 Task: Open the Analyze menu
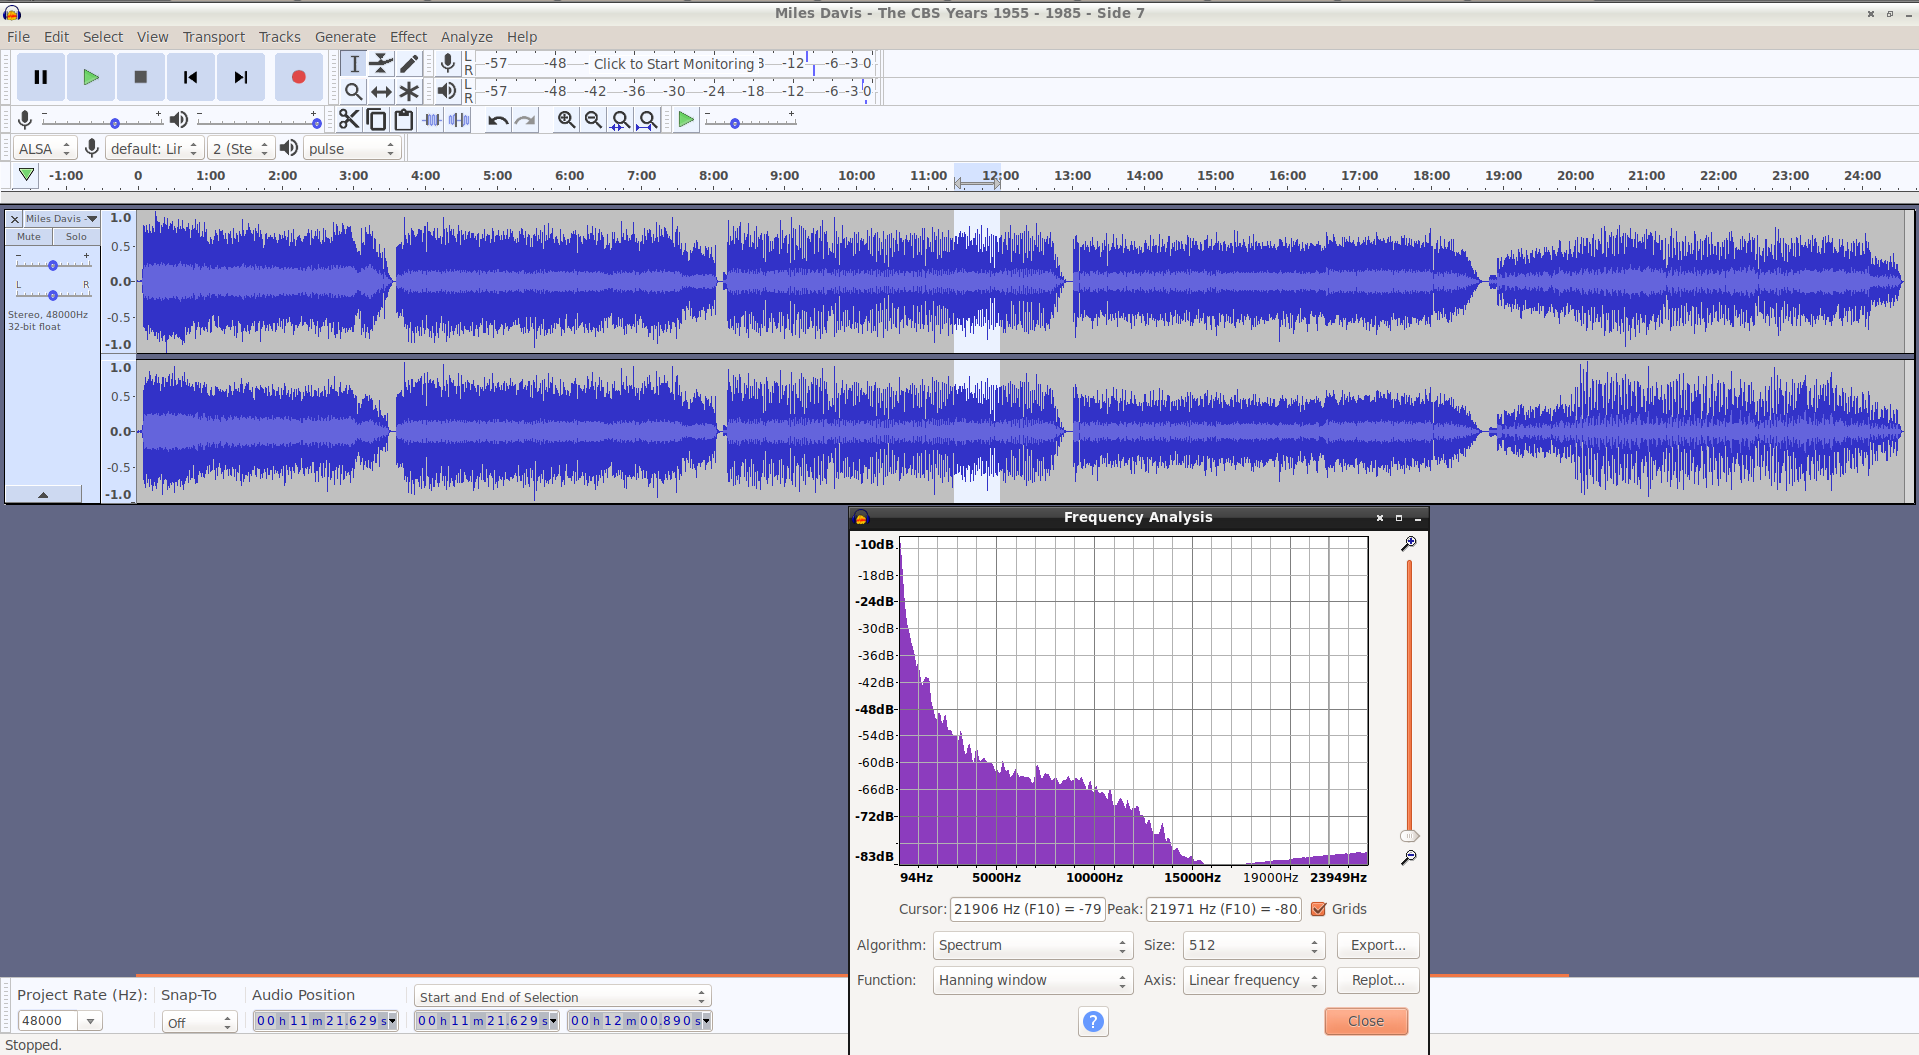pyautogui.click(x=466, y=37)
